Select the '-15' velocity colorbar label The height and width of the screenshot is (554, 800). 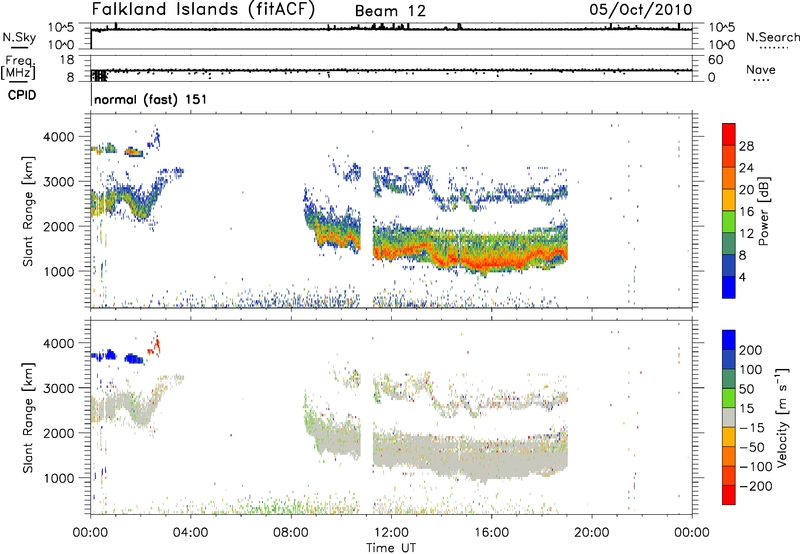751,427
